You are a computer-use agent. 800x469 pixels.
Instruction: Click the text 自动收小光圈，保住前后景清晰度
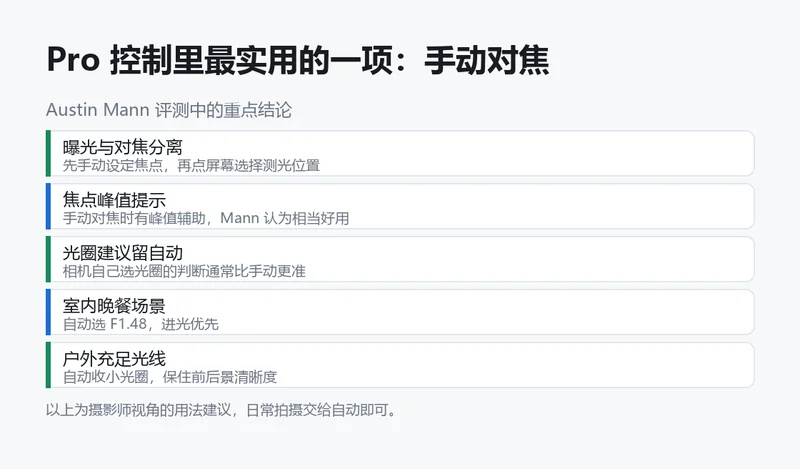click(170, 377)
